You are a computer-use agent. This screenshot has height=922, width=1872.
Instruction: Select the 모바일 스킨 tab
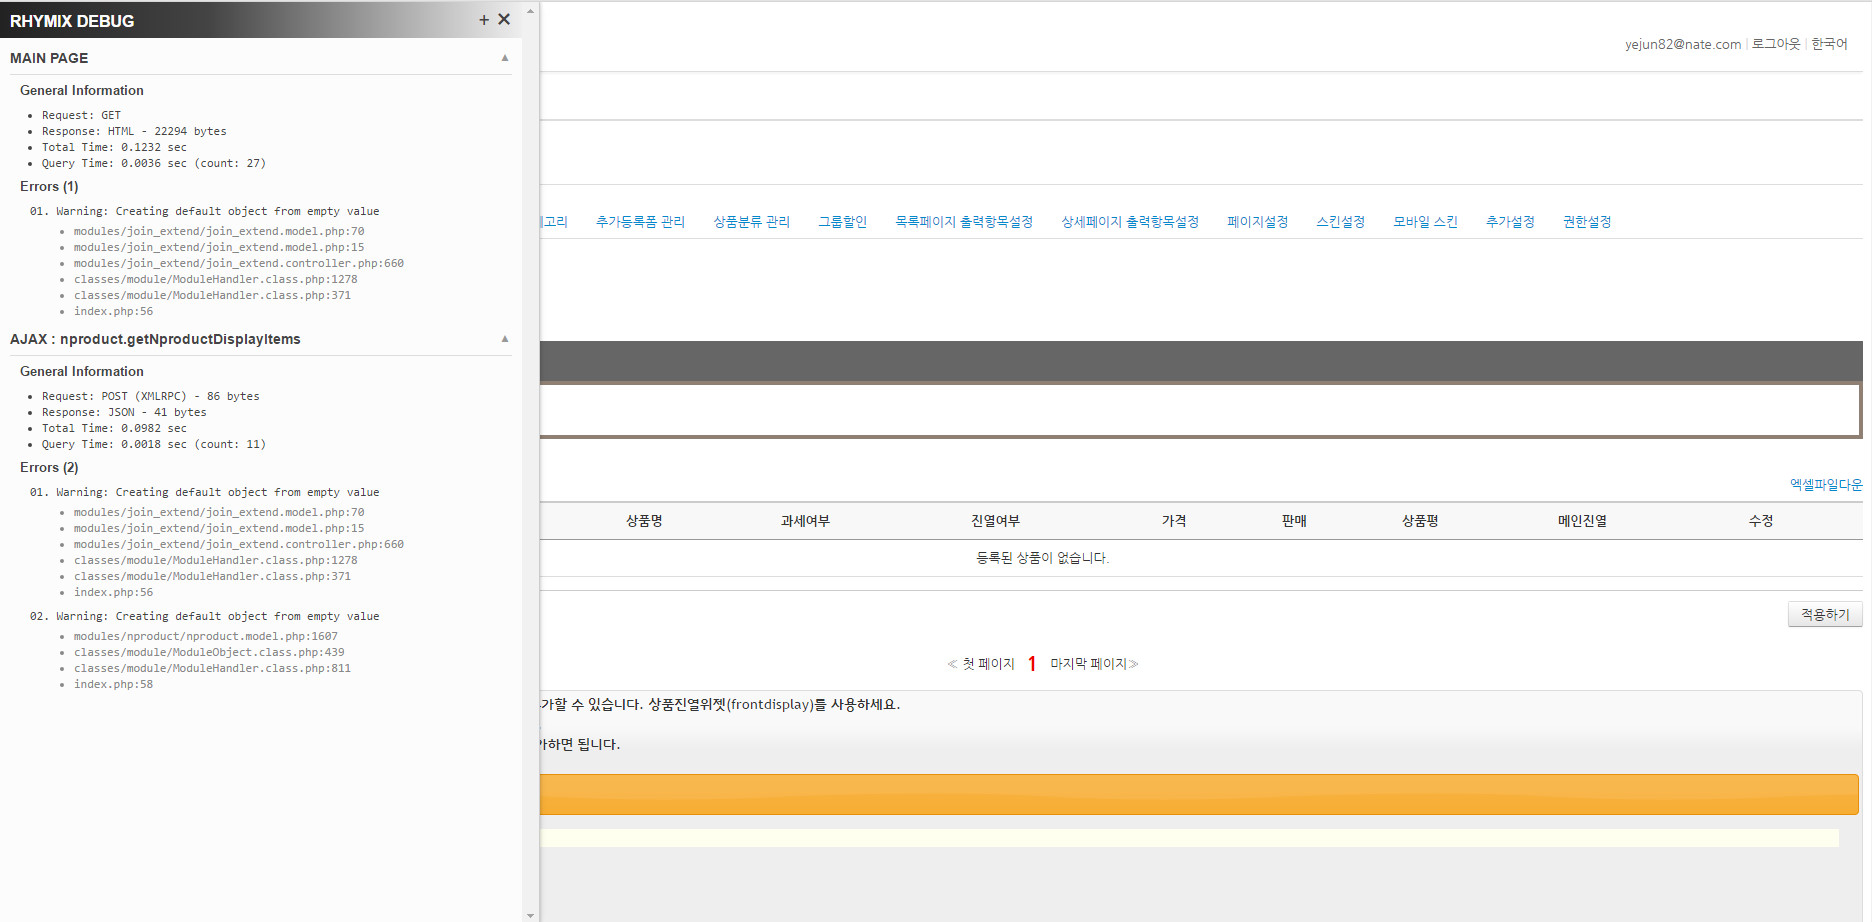[1425, 222]
